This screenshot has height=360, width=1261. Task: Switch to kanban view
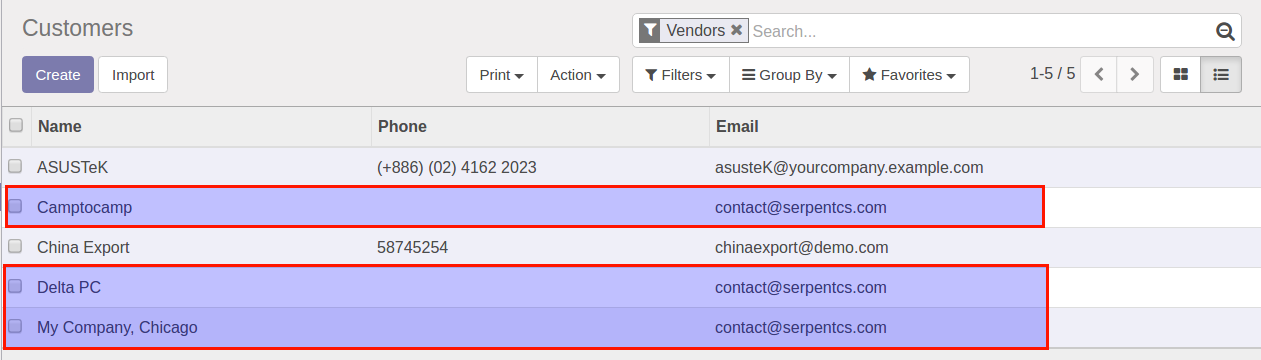[1180, 74]
